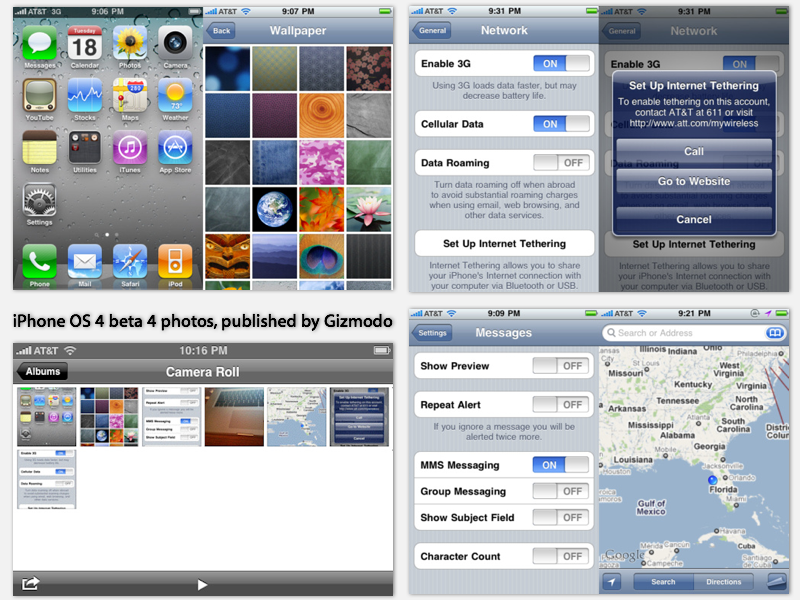This screenshot has width=800, height=600.
Task: Select the blue mountains wallpaper
Action: [x=274, y=256]
